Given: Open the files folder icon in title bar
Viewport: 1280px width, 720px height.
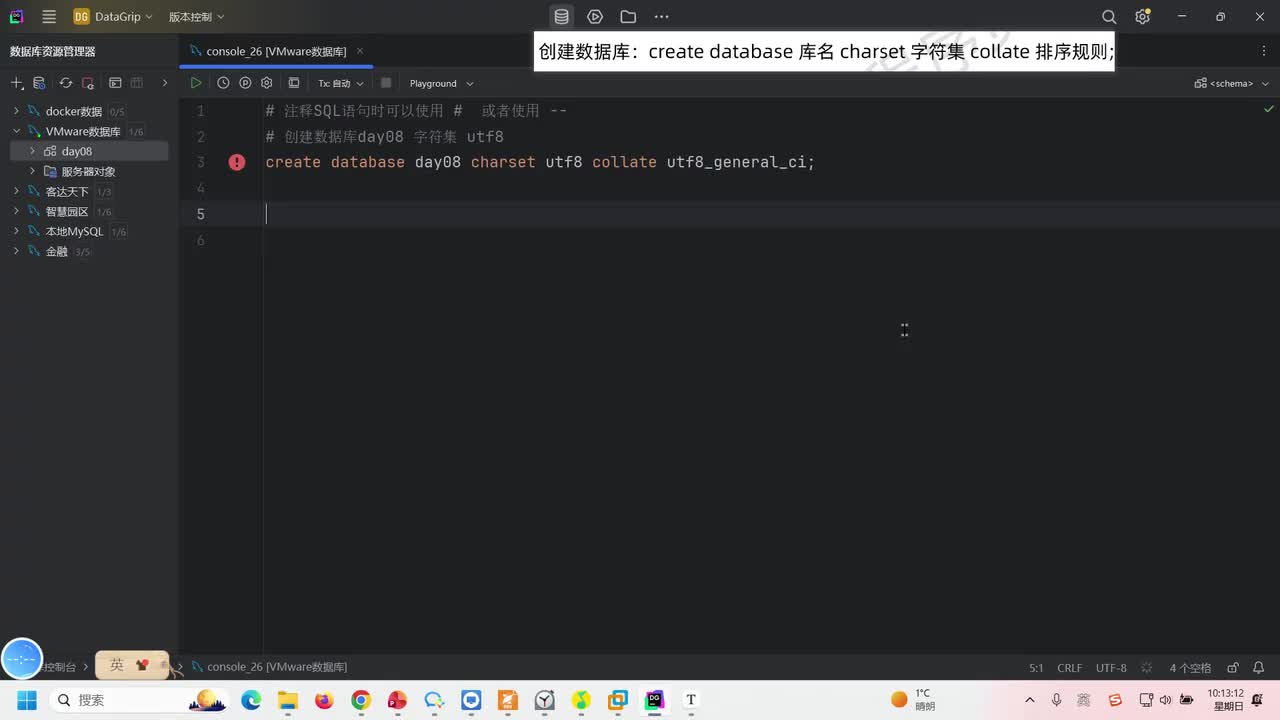Looking at the screenshot, I should pos(628,17).
